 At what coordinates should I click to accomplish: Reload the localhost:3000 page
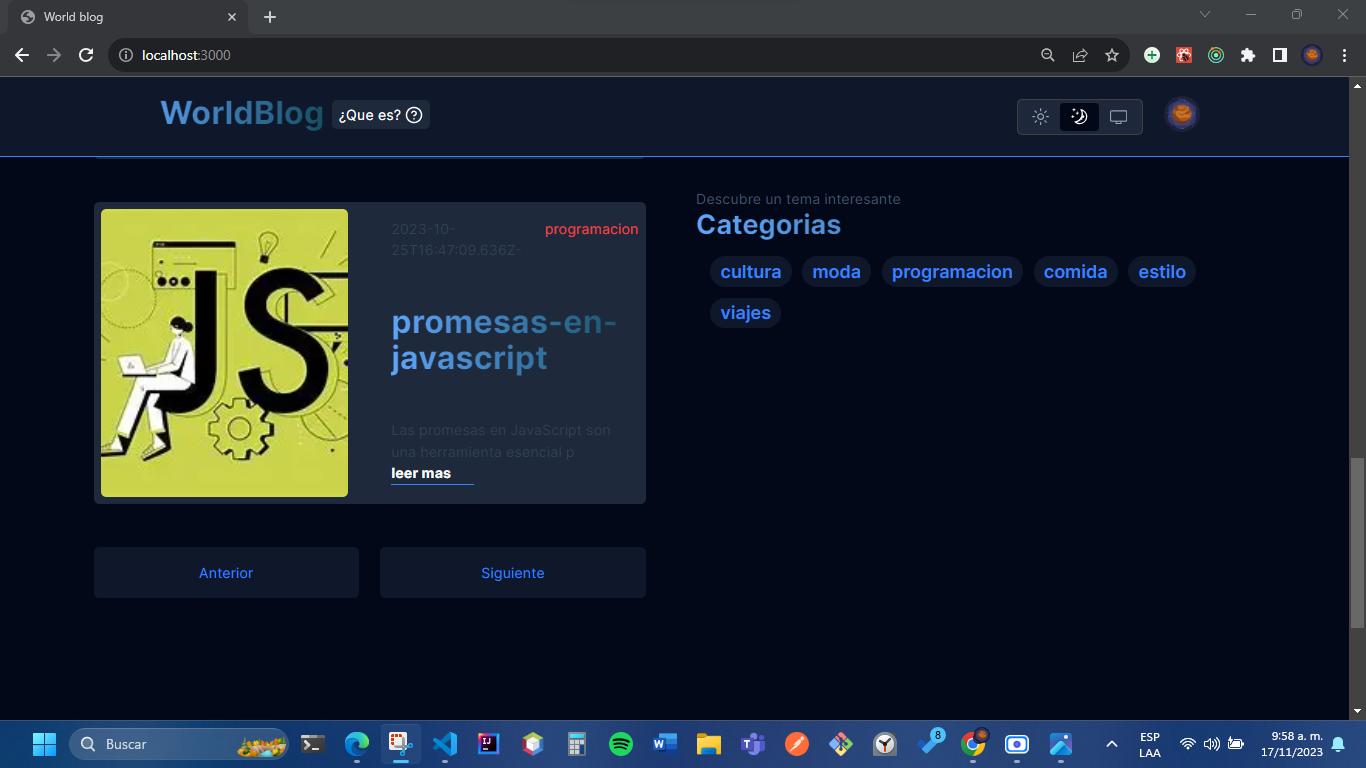pos(86,55)
